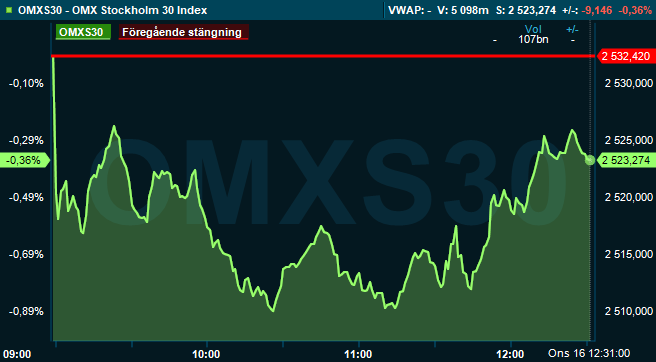Click the 2 515,000 price axis label

coord(629,254)
